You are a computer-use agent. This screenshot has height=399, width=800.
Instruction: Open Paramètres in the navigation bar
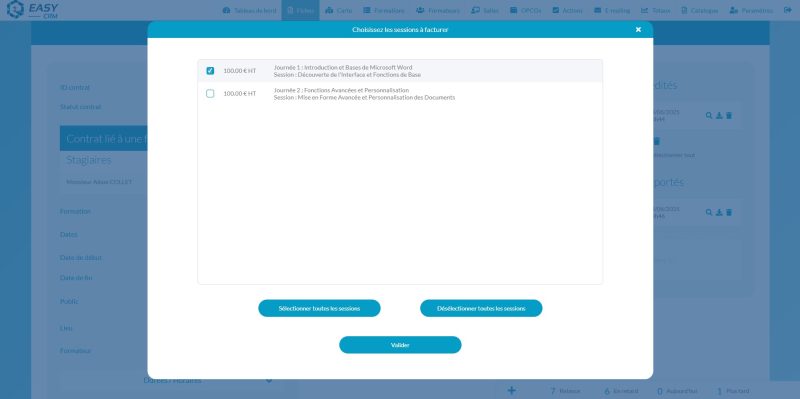751,10
